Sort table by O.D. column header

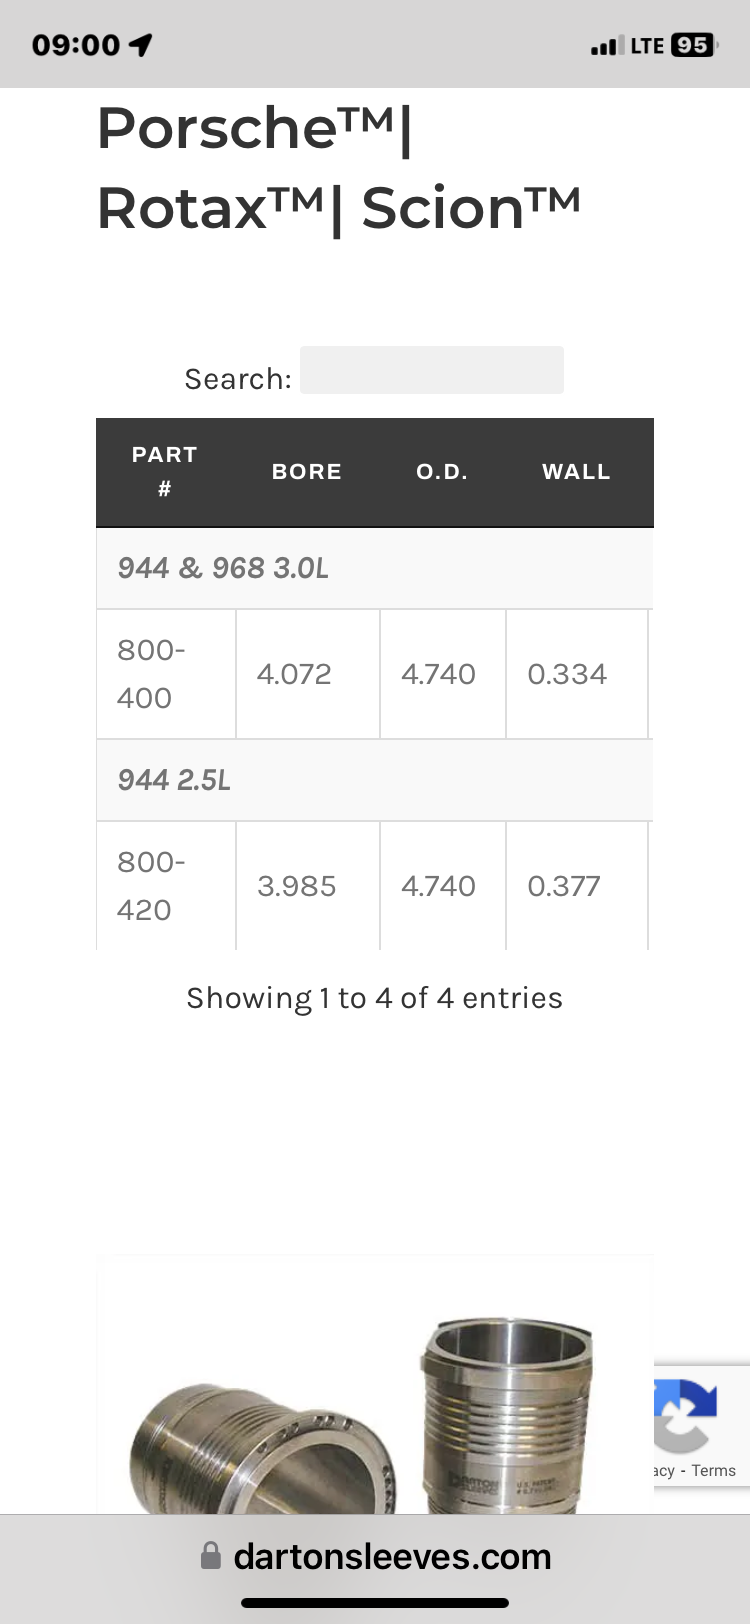point(442,472)
